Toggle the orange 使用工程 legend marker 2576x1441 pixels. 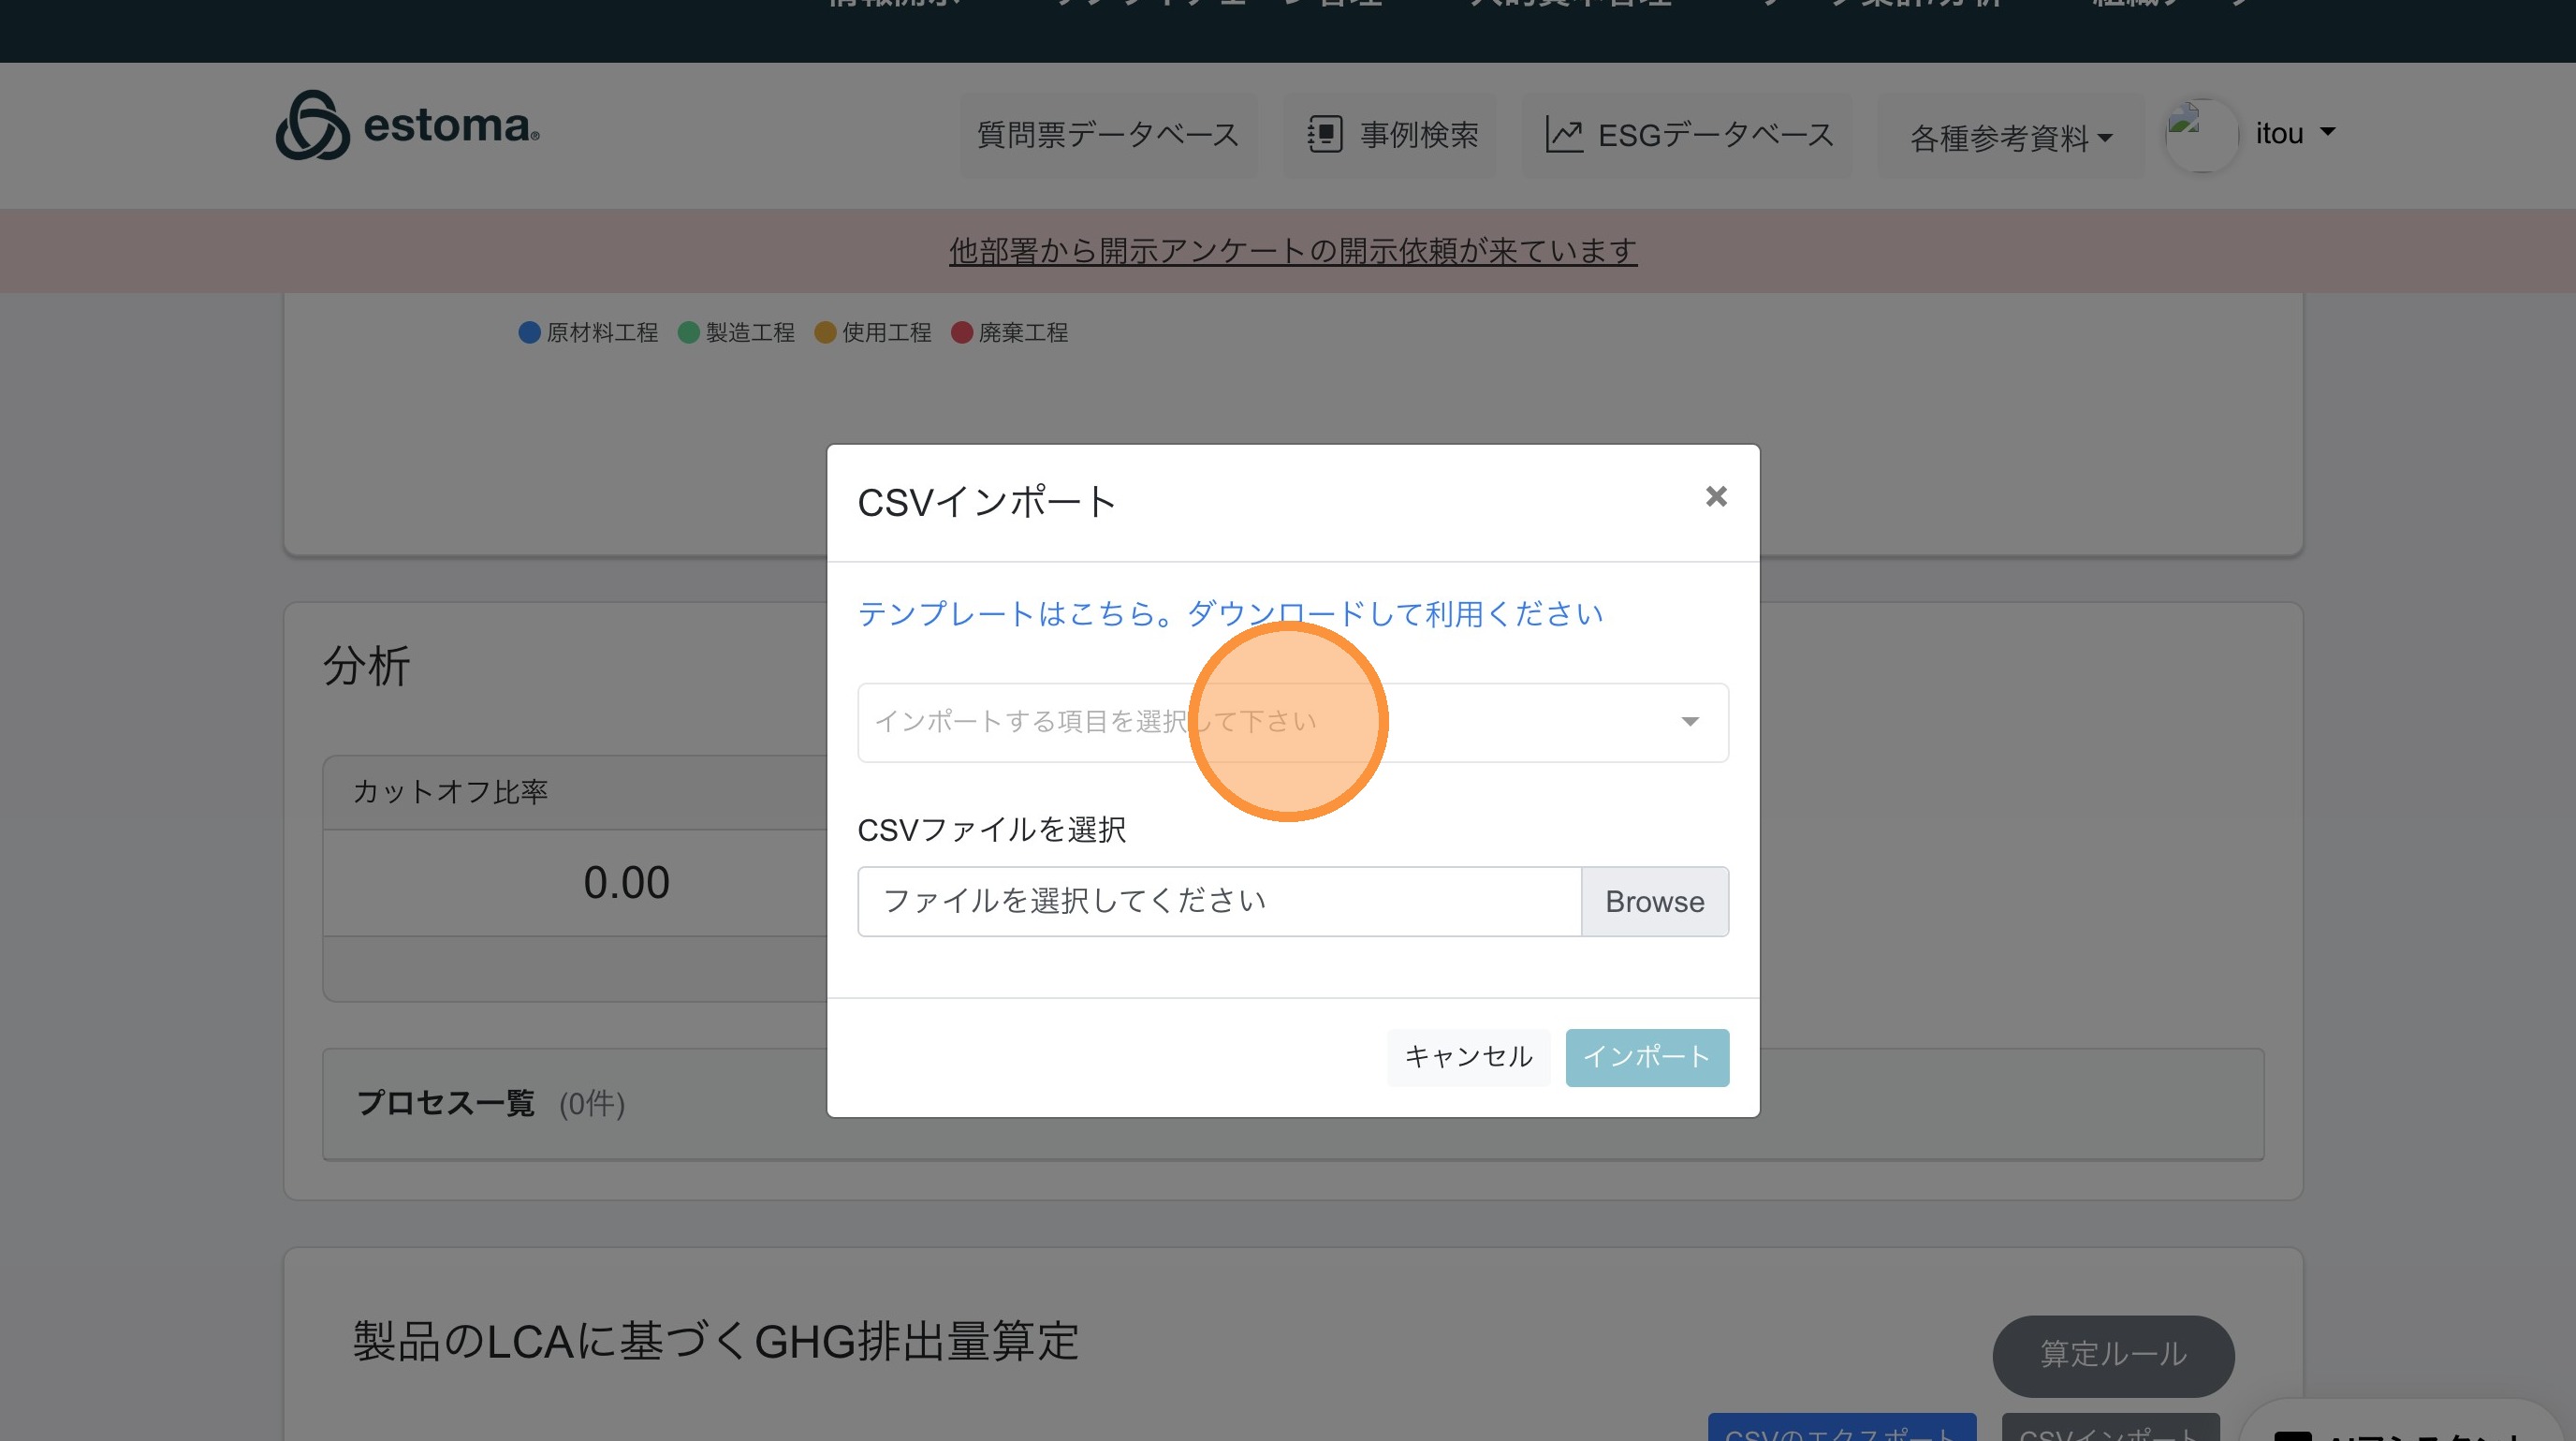coord(825,332)
